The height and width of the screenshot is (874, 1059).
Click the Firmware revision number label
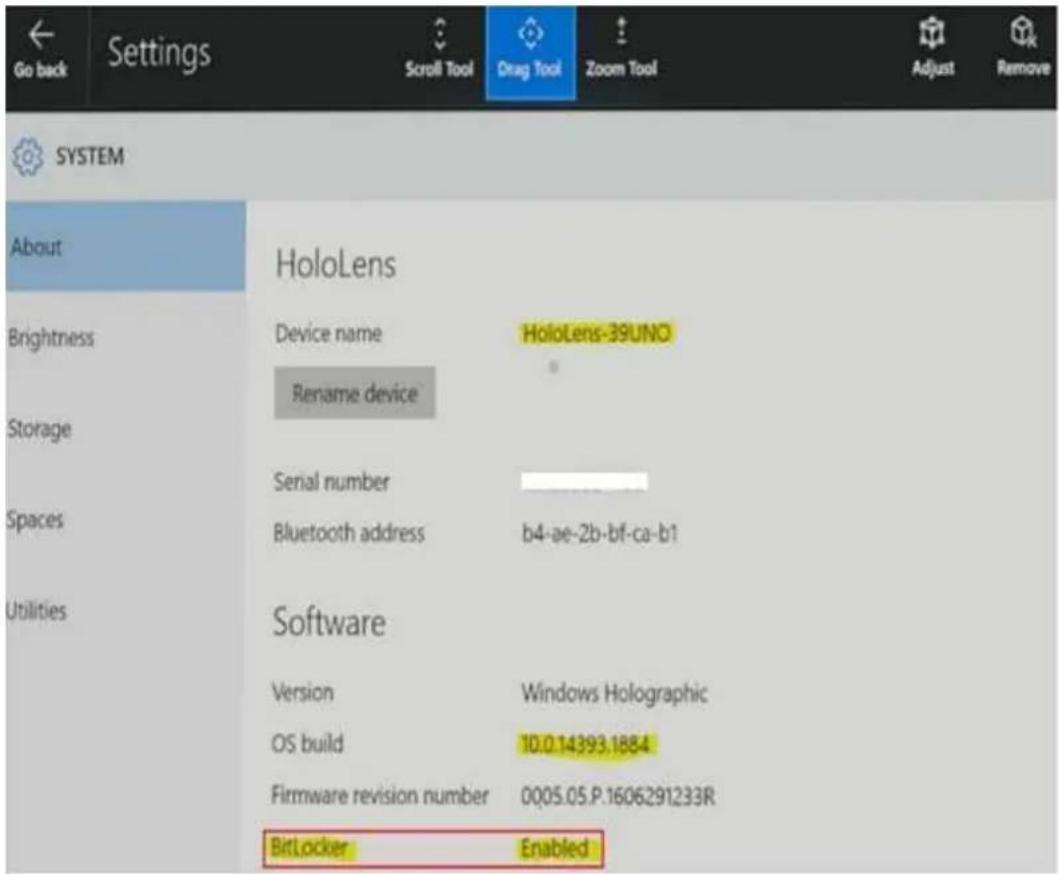coord(380,795)
